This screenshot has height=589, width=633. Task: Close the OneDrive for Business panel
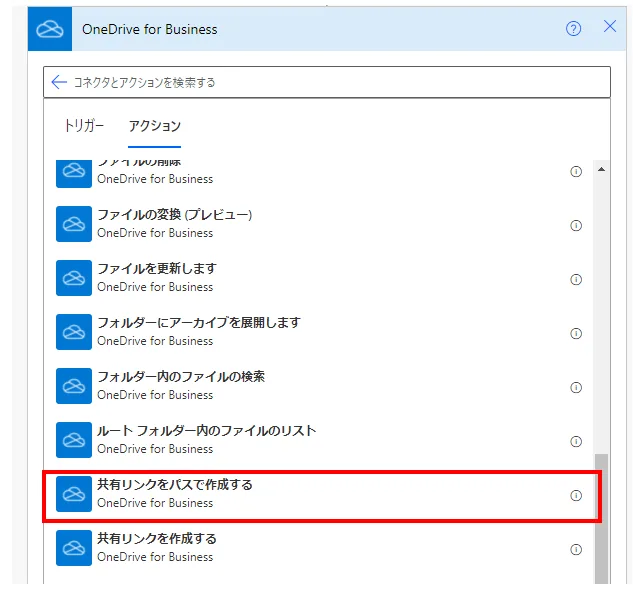coord(609,27)
